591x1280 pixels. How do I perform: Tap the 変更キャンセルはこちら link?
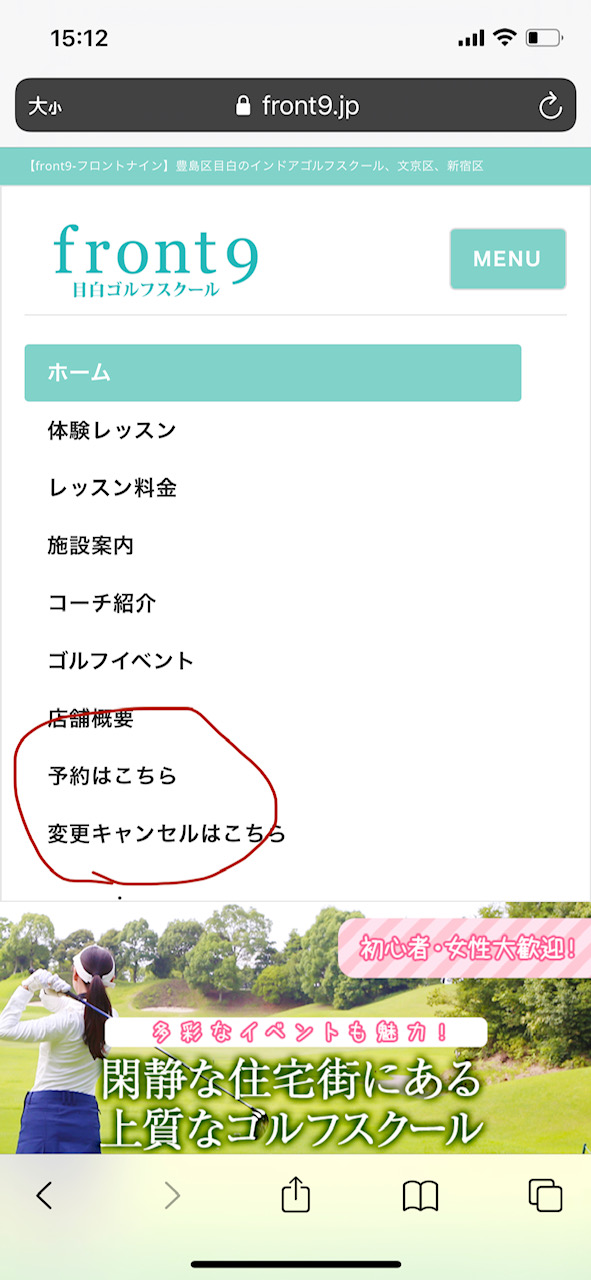(166, 833)
